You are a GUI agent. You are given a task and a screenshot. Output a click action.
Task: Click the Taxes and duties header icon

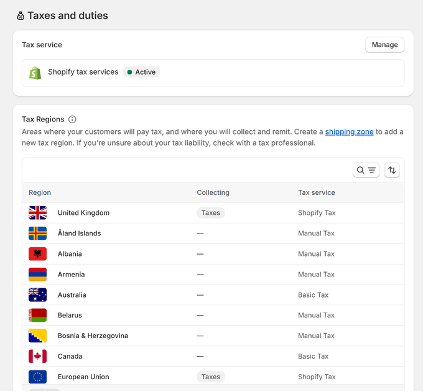20,16
